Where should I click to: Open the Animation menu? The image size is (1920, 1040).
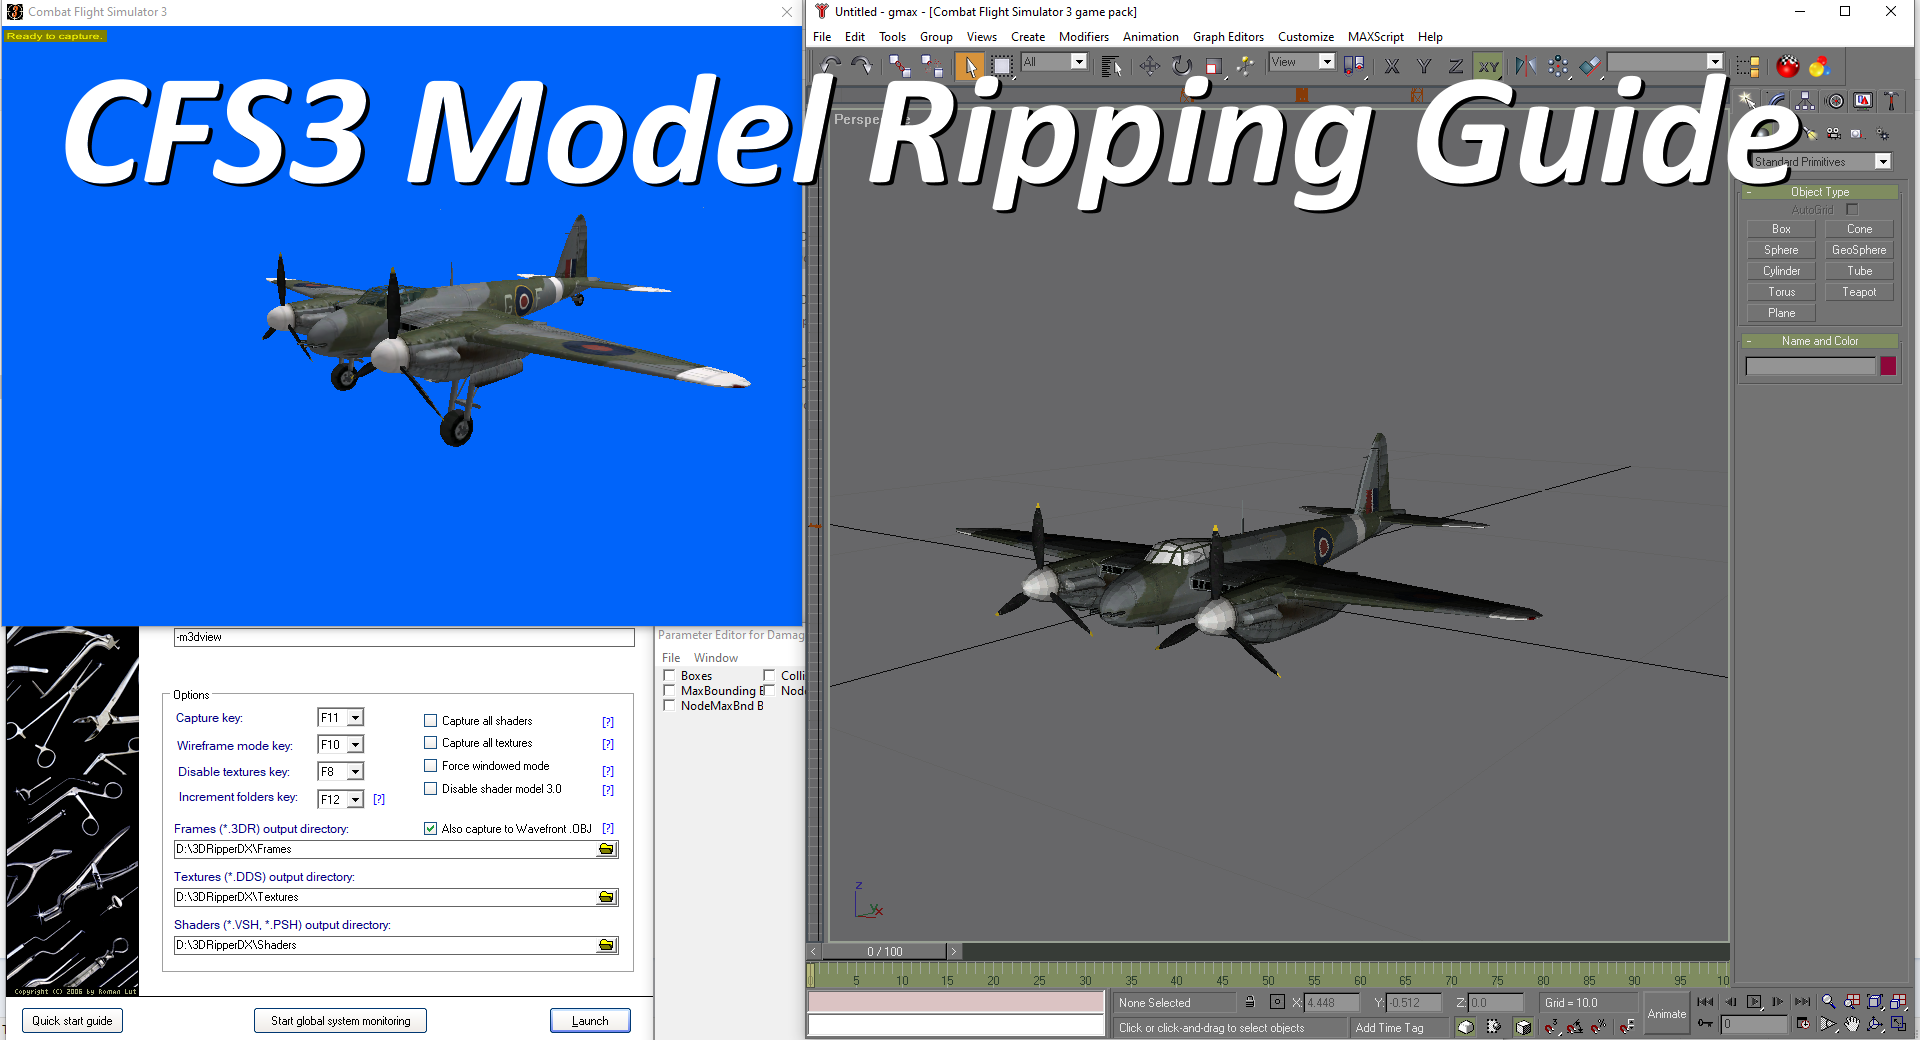point(1150,37)
